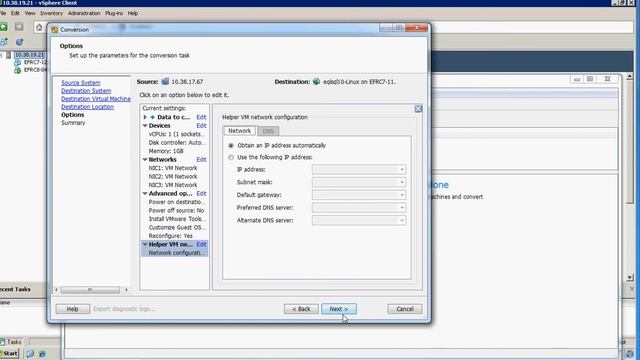The width and height of the screenshot is (640, 360).
Task: Click Edit next to Networks
Action: (201, 160)
